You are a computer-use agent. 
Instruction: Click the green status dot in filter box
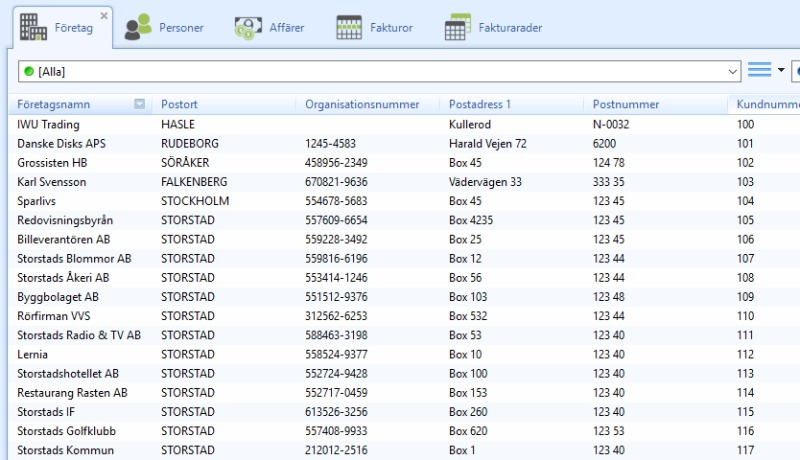coord(29,71)
